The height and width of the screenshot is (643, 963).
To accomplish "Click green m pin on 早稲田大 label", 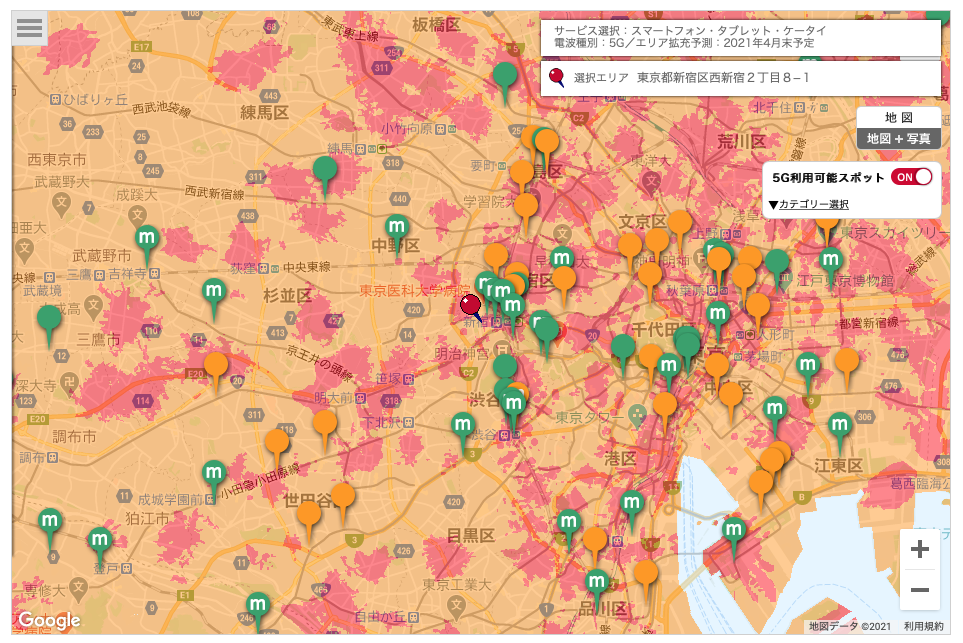I will pos(561,258).
